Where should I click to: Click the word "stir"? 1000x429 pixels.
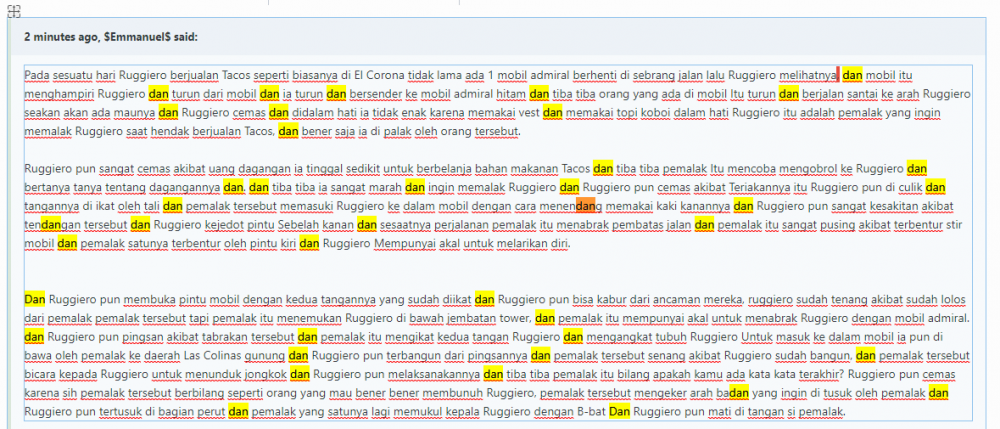pyautogui.click(x=955, y=224)
